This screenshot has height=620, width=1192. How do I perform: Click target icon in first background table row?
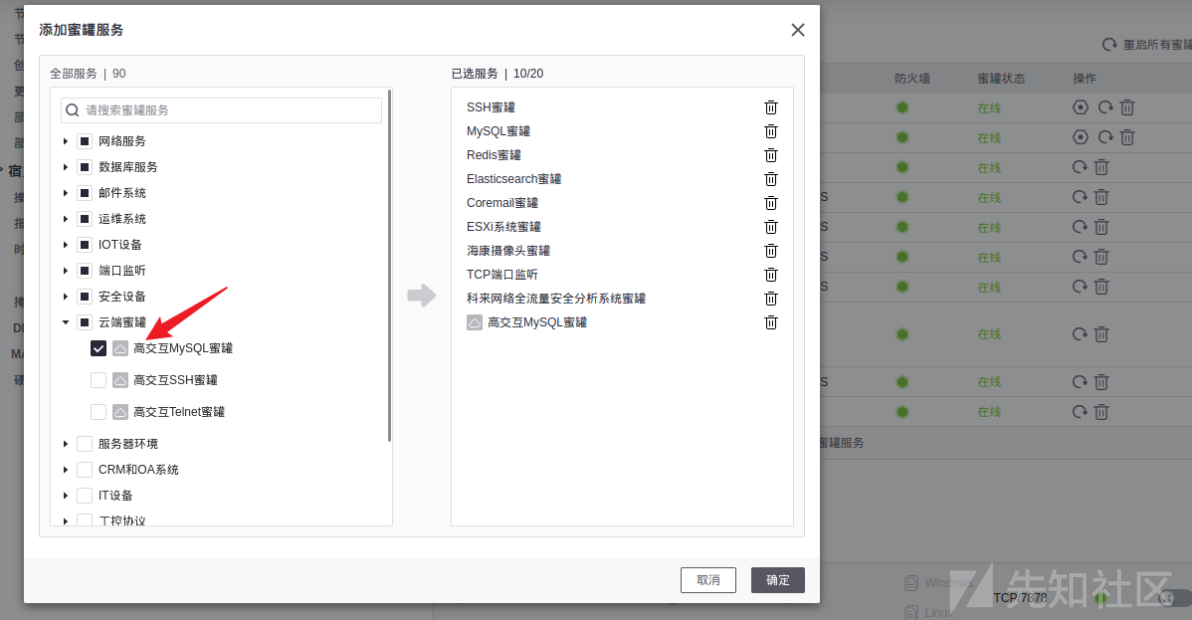click(1080, 107)
